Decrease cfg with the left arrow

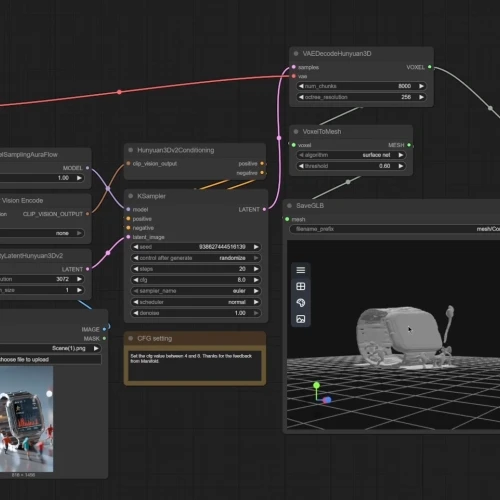tap(136, 280)
